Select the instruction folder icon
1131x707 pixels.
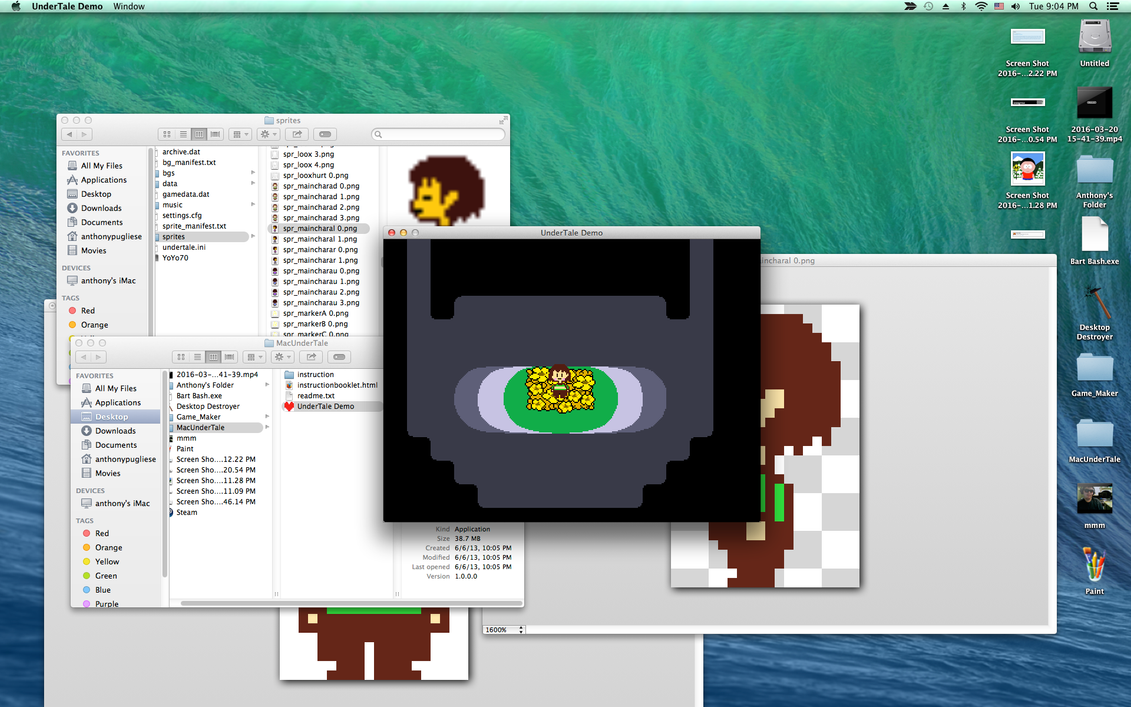289,374
